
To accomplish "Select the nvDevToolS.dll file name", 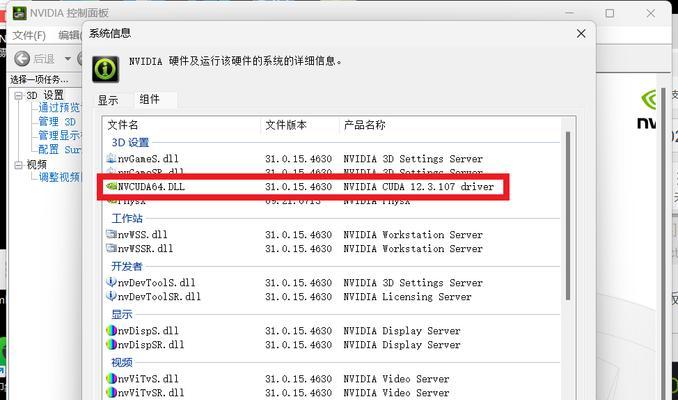I will 156,283.
